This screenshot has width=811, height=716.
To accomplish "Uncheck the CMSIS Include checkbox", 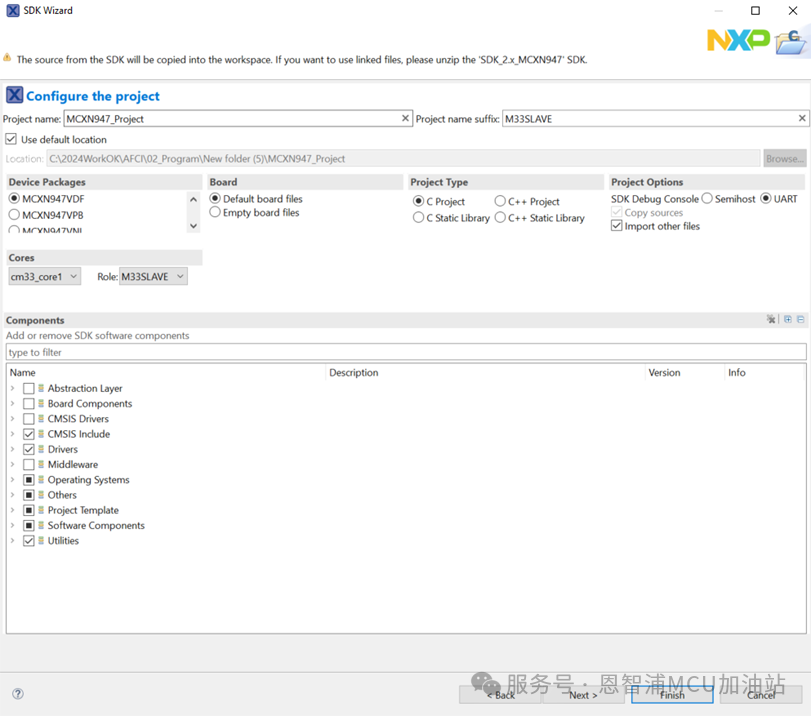I will [29, 434].
